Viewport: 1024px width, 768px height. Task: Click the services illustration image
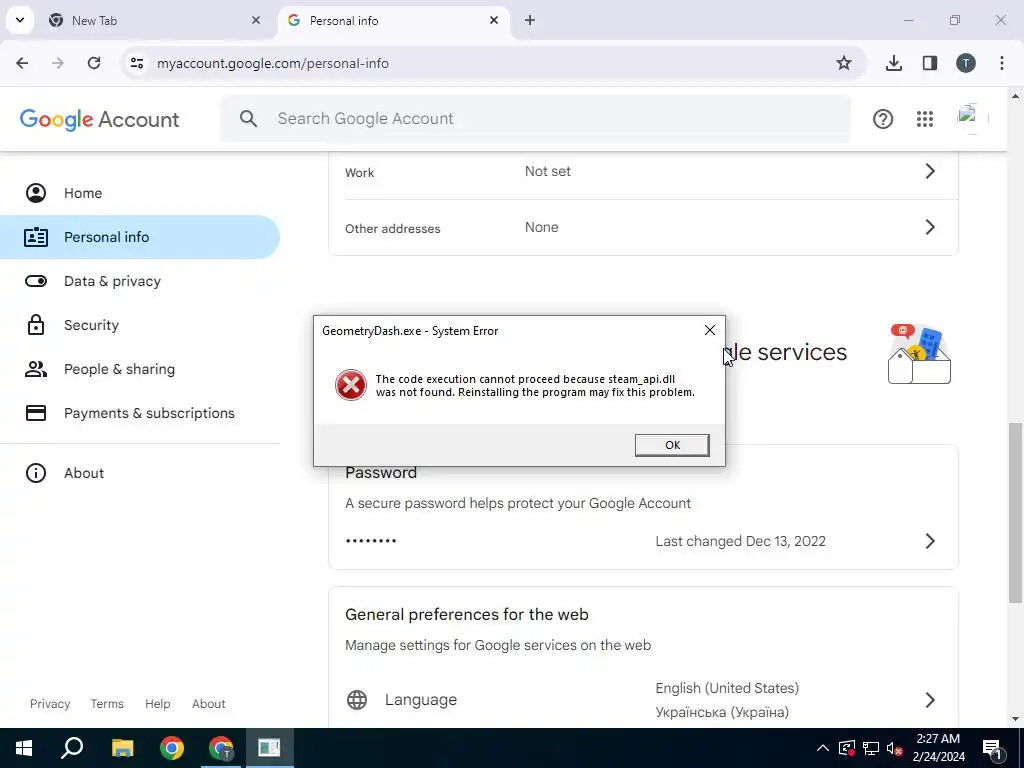click(920, 354)
